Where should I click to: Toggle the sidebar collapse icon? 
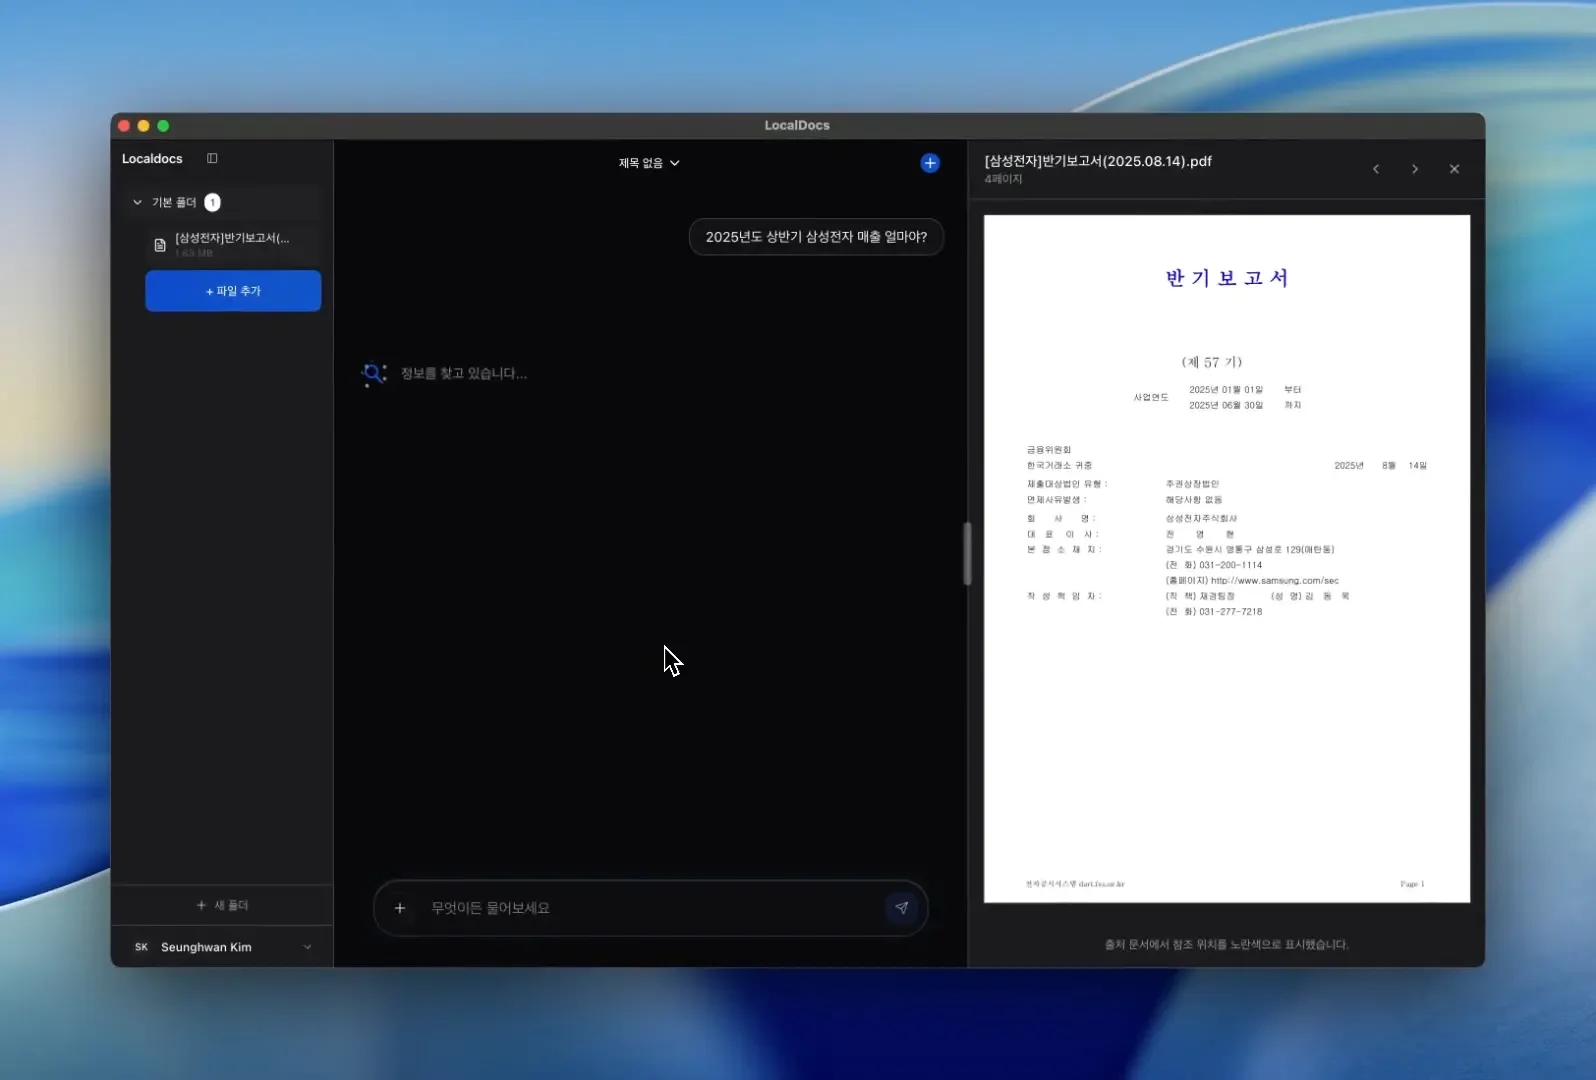tap(212, 158)
